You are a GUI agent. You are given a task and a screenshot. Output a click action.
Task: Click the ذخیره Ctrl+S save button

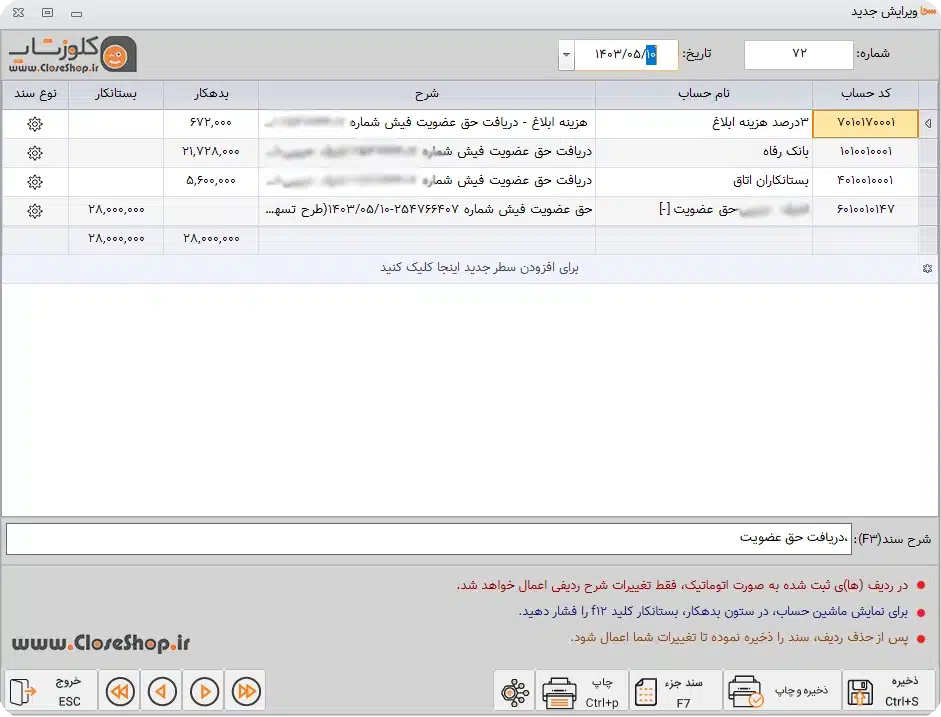pos(888,691)
